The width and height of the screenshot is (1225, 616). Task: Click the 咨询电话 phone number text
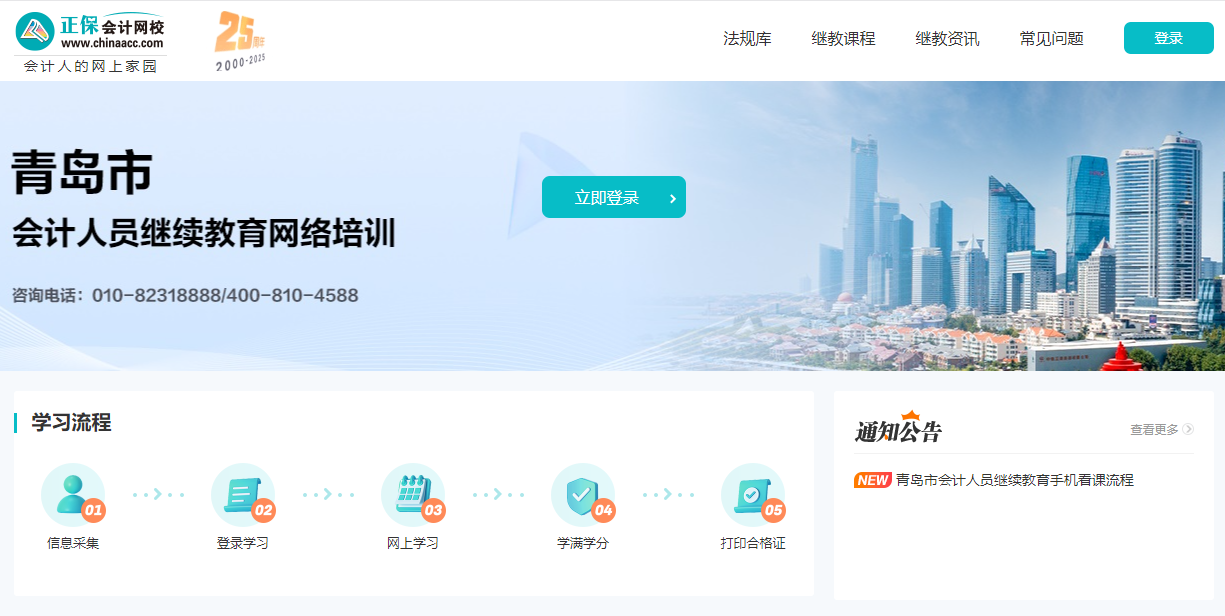point(185,295)
